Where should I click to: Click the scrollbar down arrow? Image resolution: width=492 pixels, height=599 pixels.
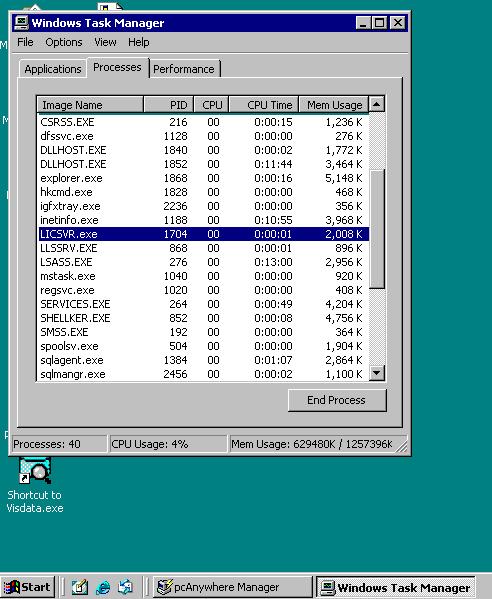pyautogui.click(x=377, y=372)
